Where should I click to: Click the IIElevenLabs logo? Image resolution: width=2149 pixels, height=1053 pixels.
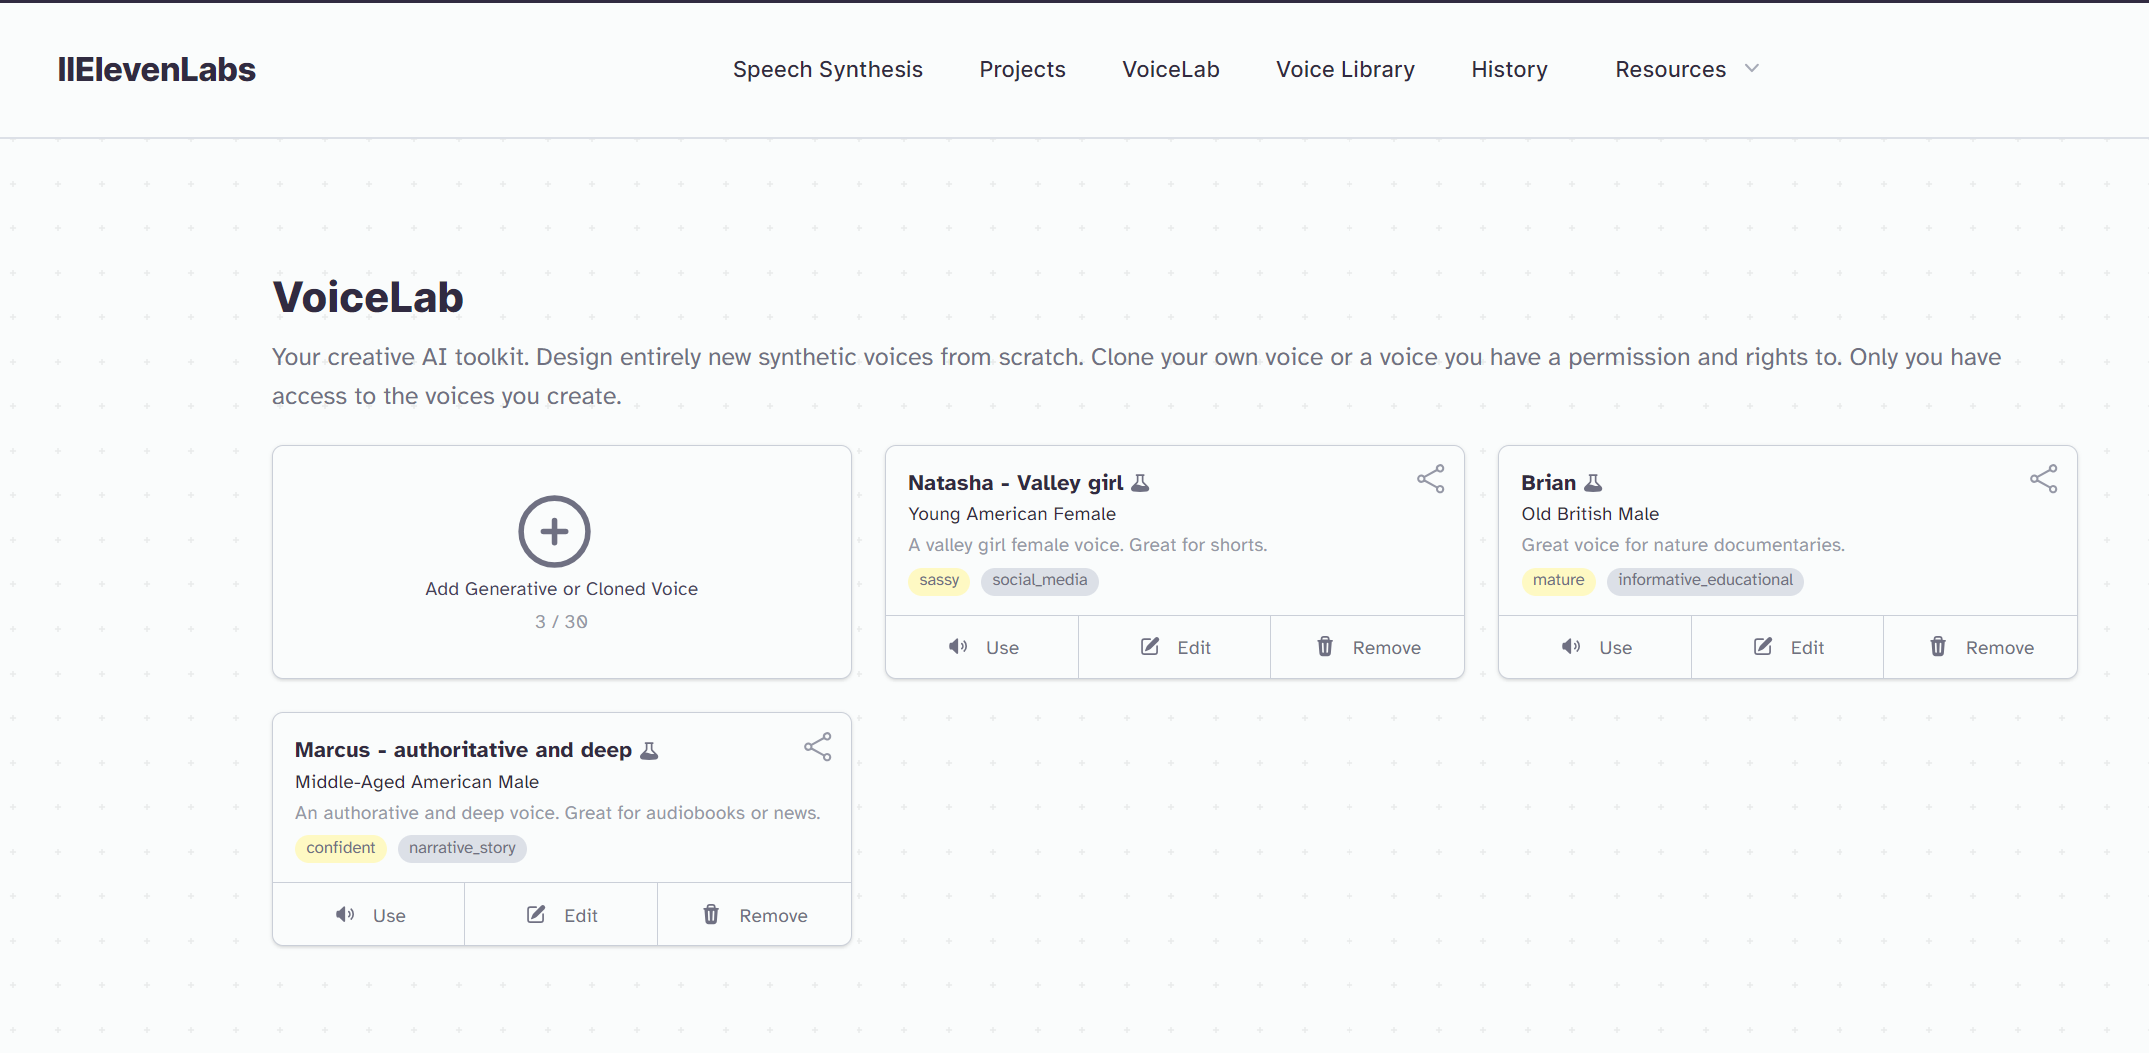157,70
